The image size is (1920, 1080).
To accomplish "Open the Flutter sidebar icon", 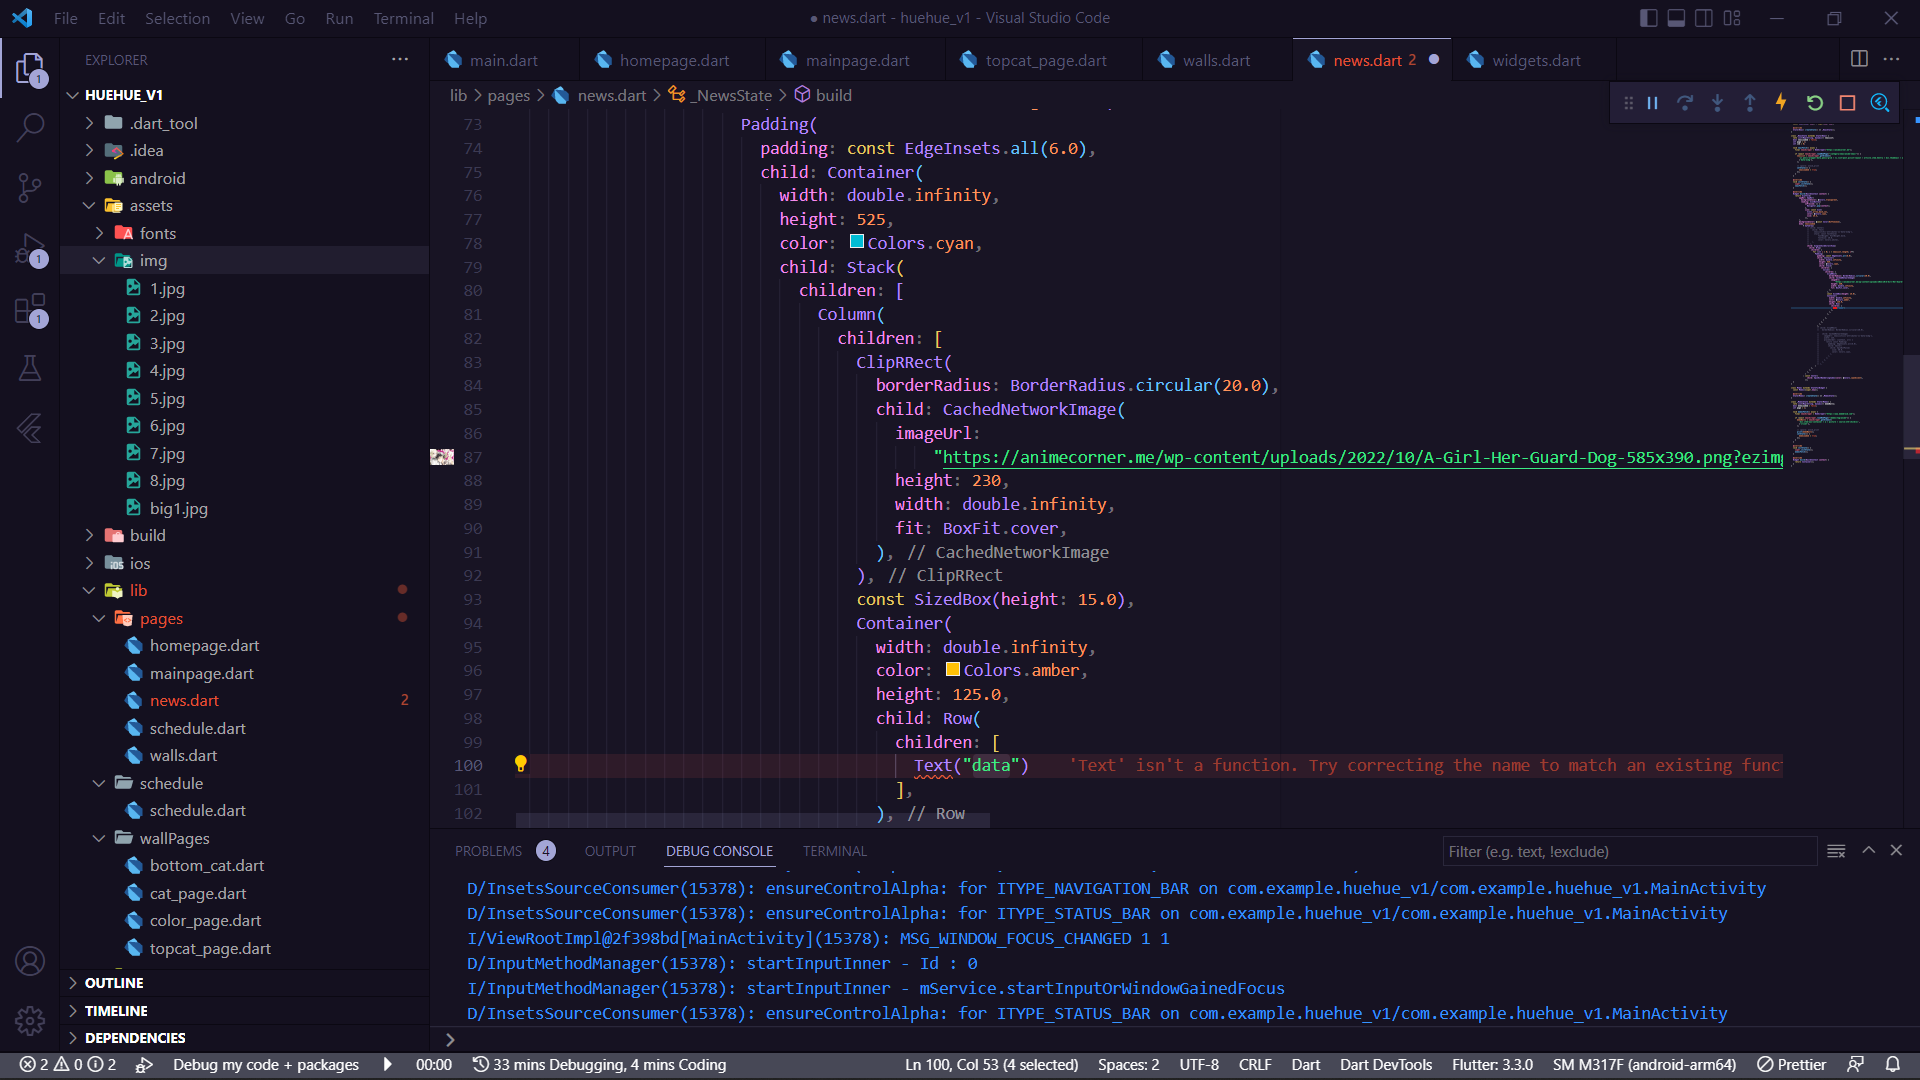I will coord(30,428).
